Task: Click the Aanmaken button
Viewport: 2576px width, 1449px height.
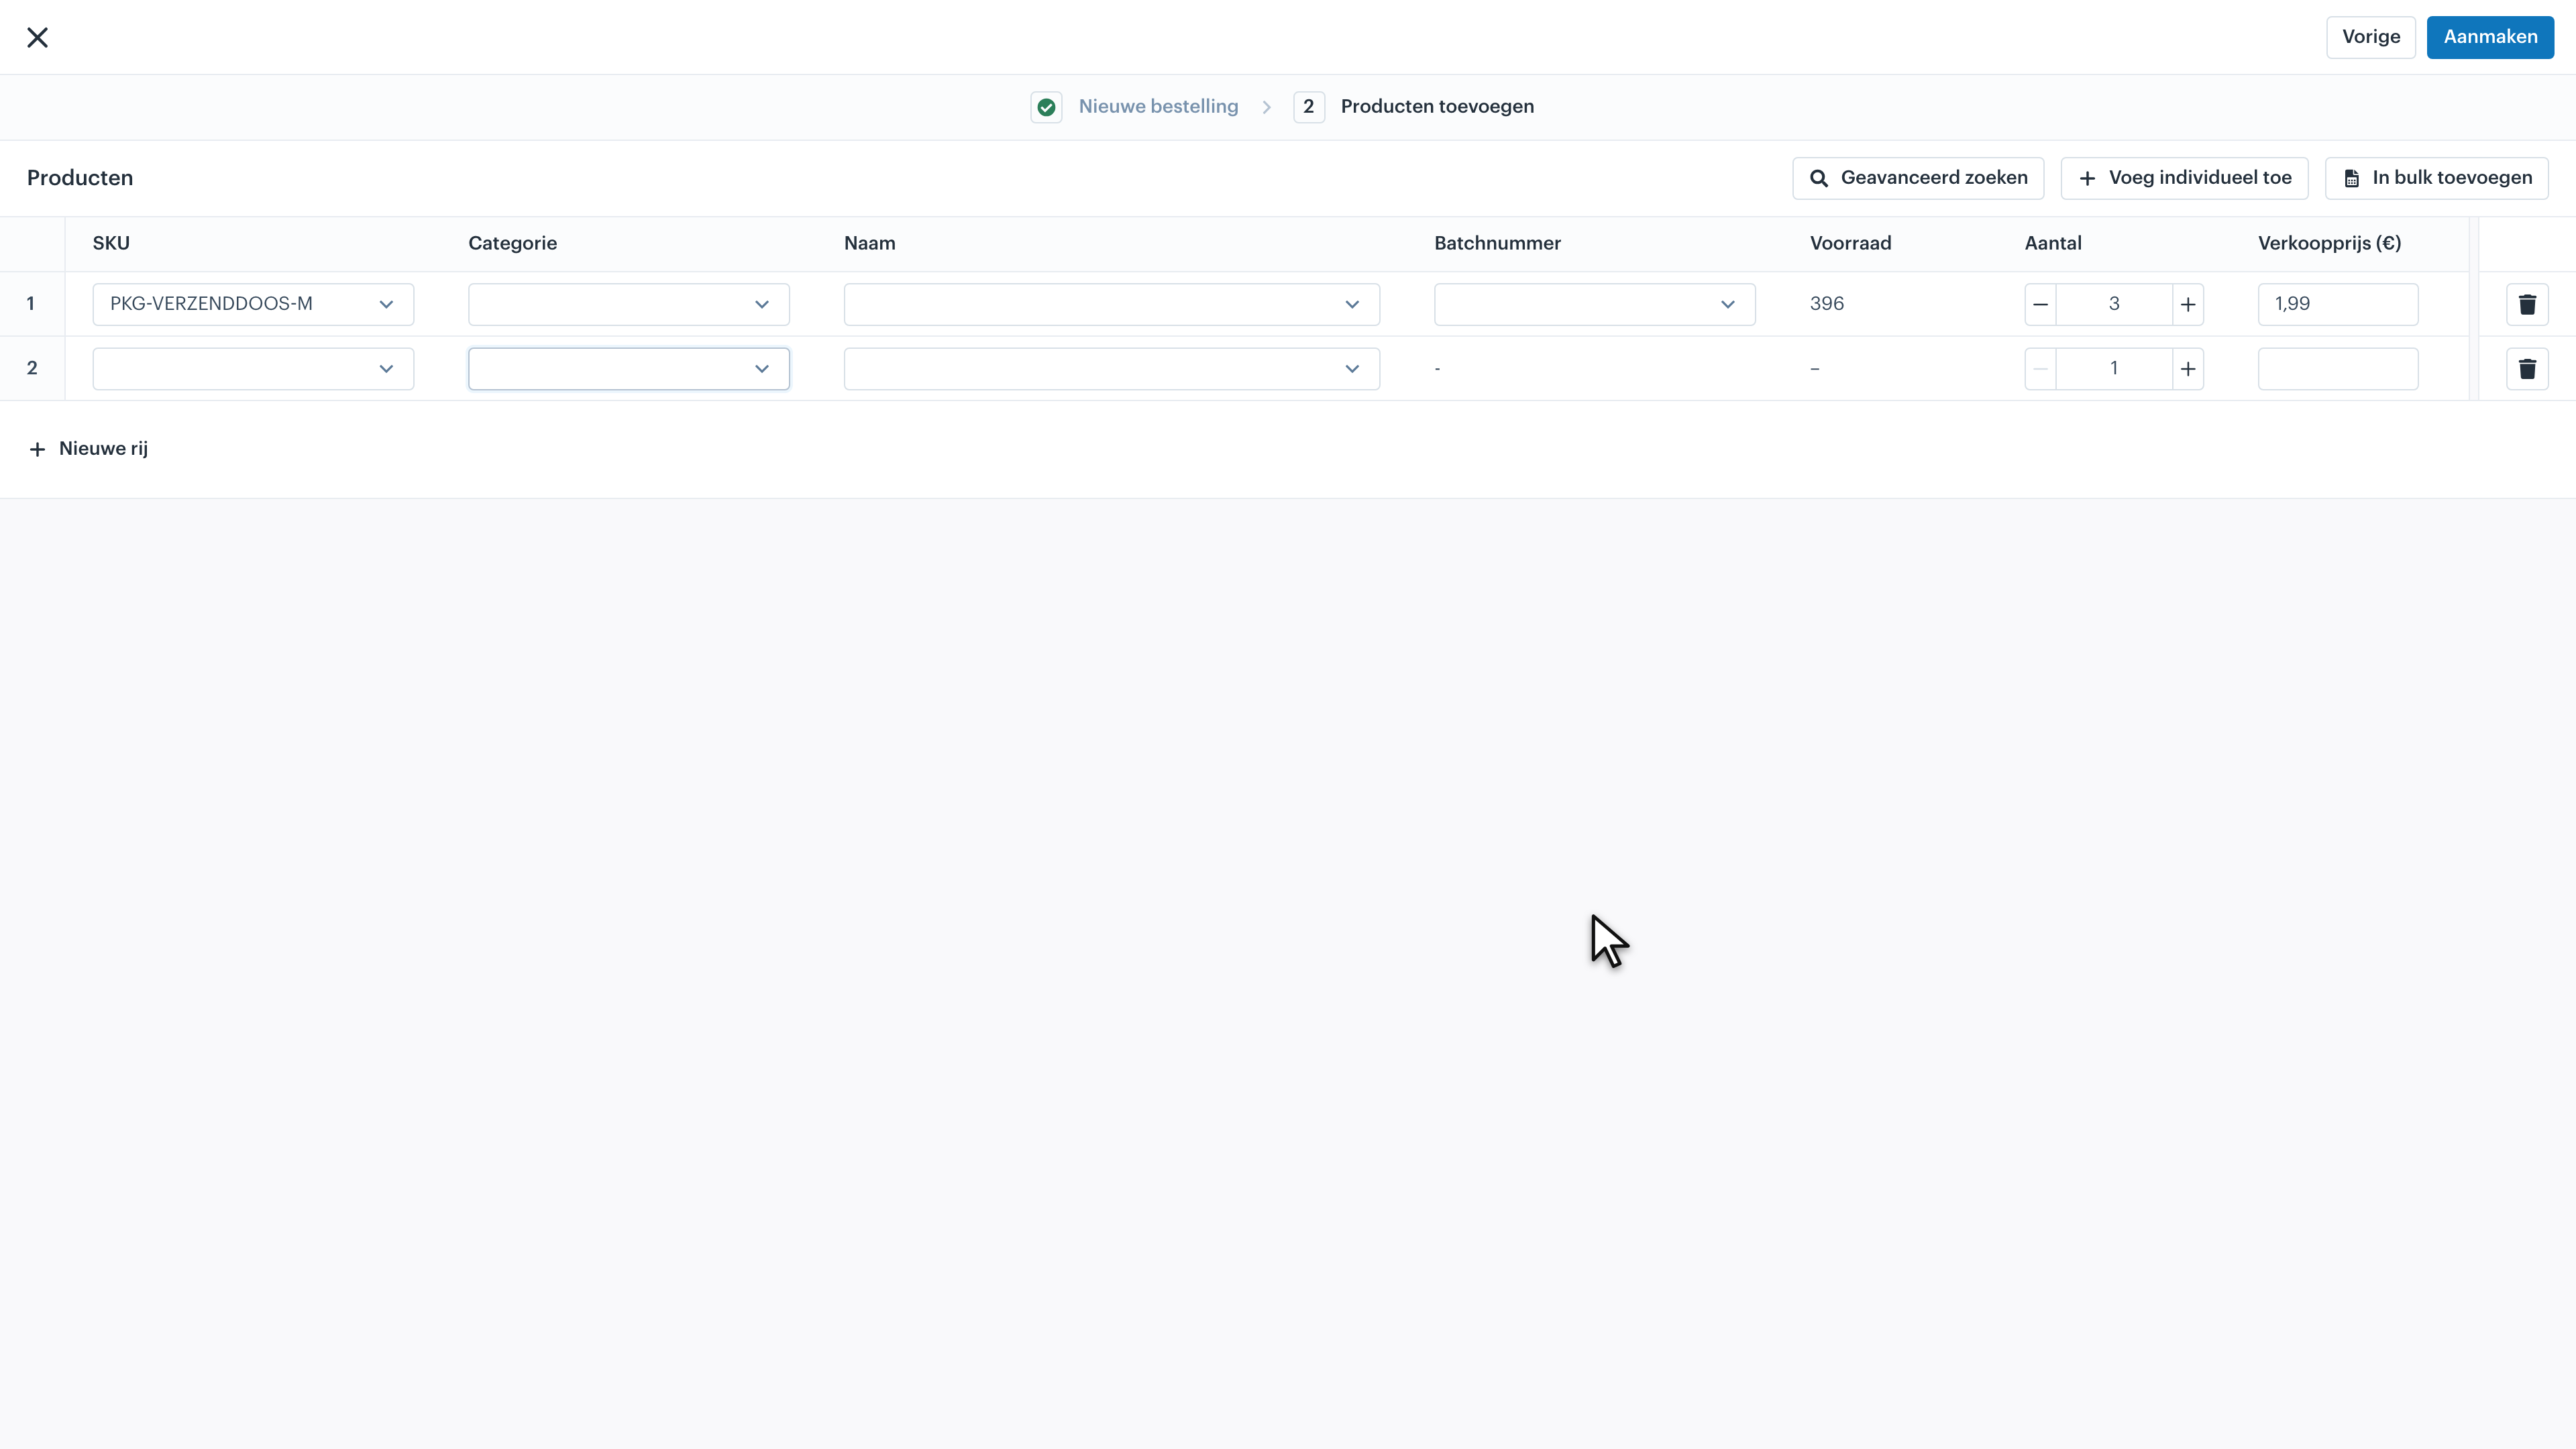Action: tap(2490, 37)
